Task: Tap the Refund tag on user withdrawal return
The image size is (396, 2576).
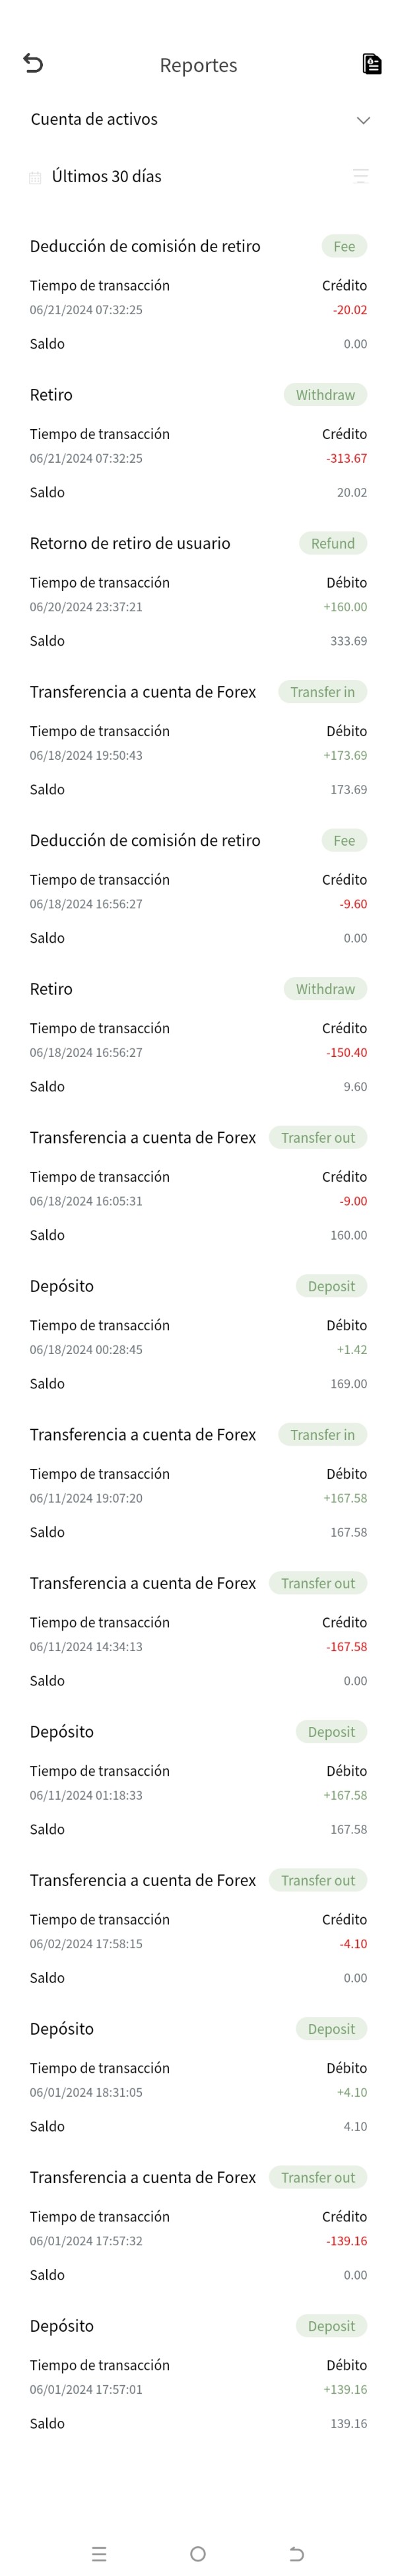Action: [333, 543]
